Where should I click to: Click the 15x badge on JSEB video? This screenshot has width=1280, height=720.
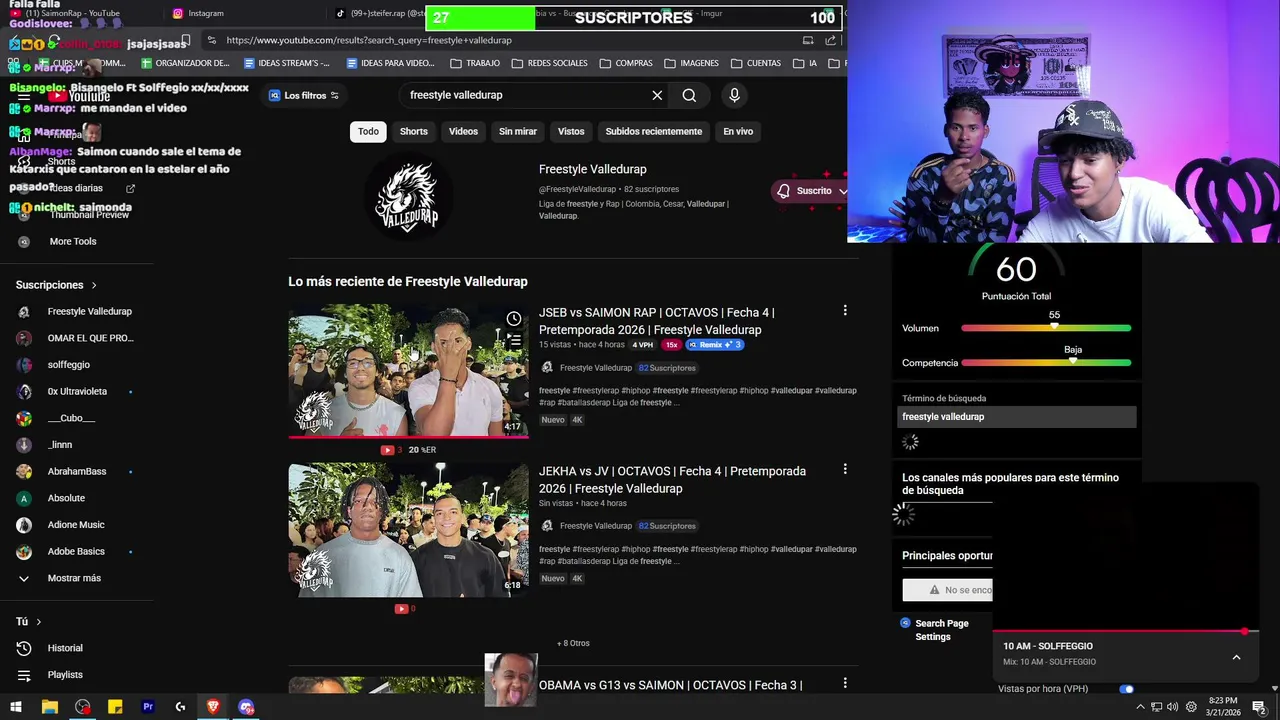[x=671, y=345]
